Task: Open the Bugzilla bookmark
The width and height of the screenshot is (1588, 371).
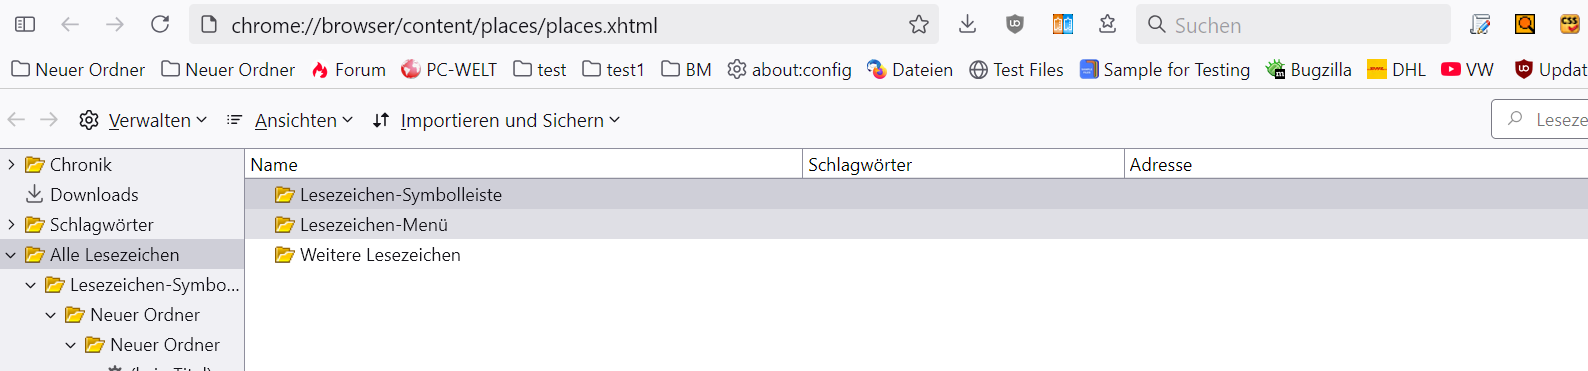Action: click(1308, 69)
